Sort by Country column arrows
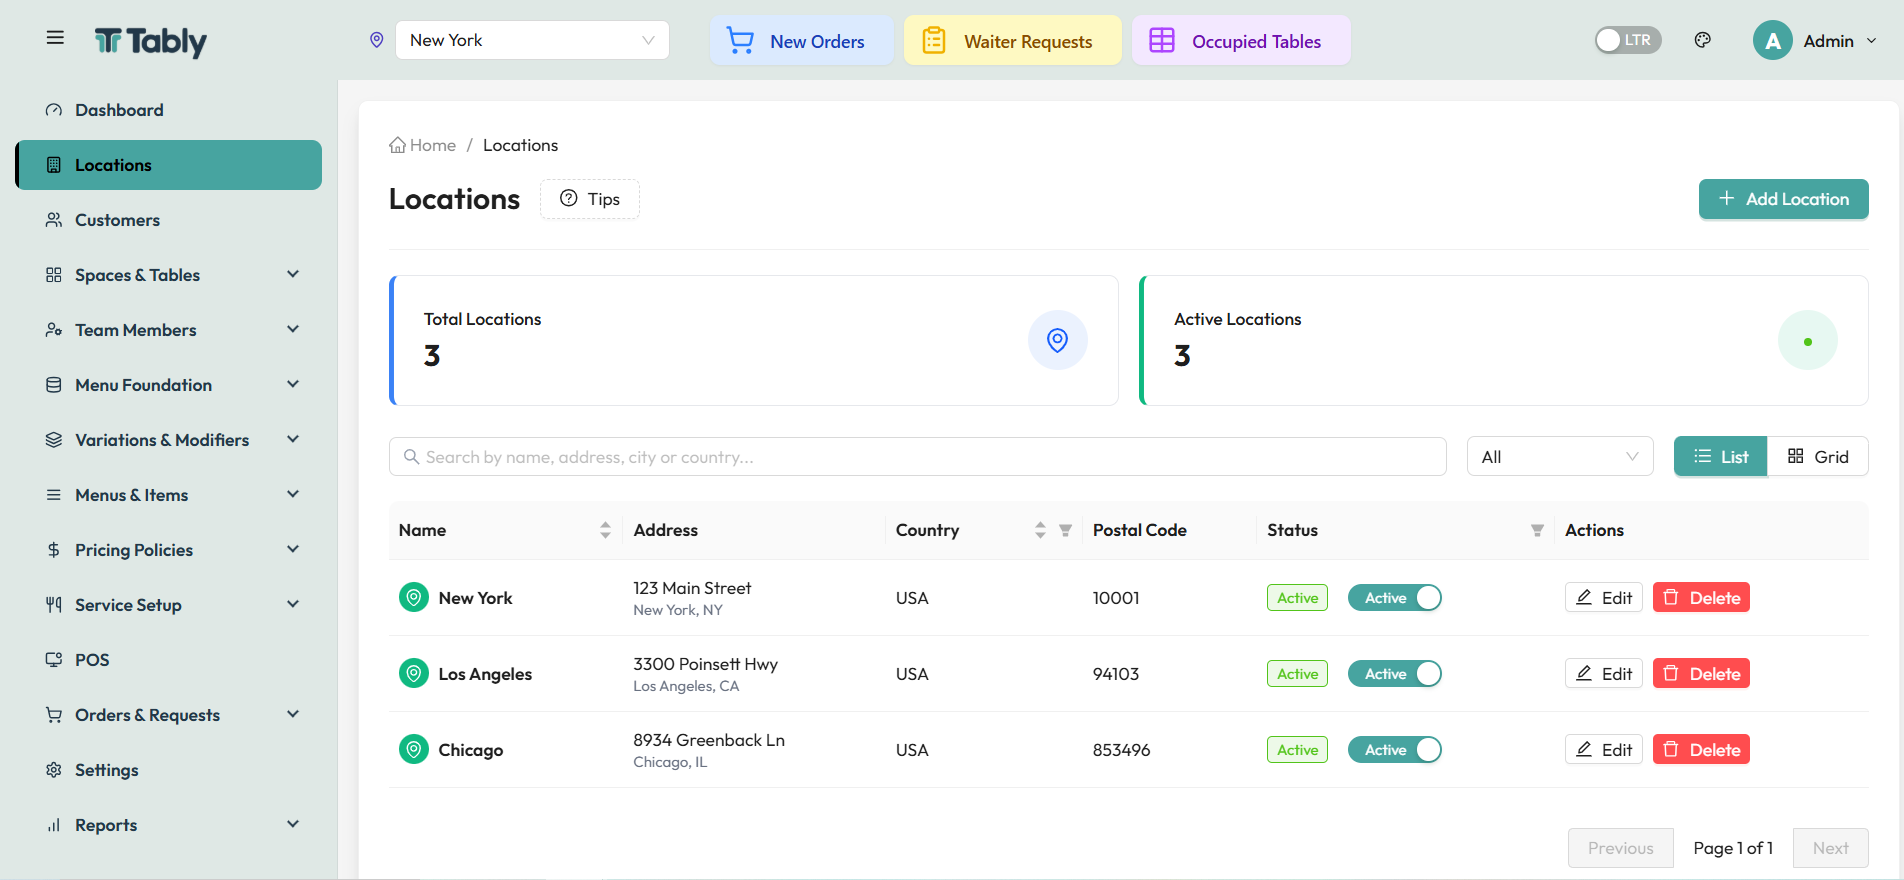This screenshot has height=880, width=1904. tap(1040, 530)
